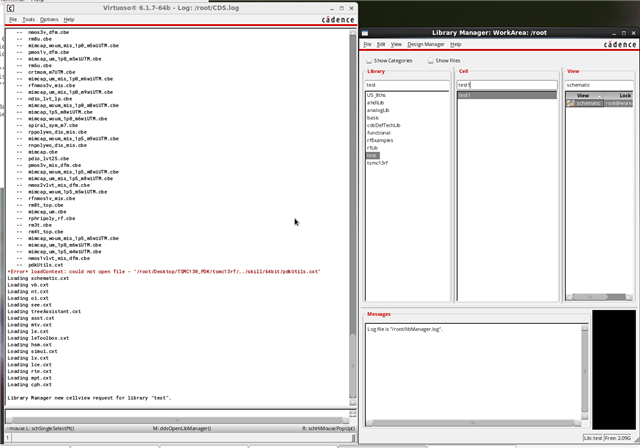Open the Design Manager menu
The image size is (640, 448).
tap(426, 45)
